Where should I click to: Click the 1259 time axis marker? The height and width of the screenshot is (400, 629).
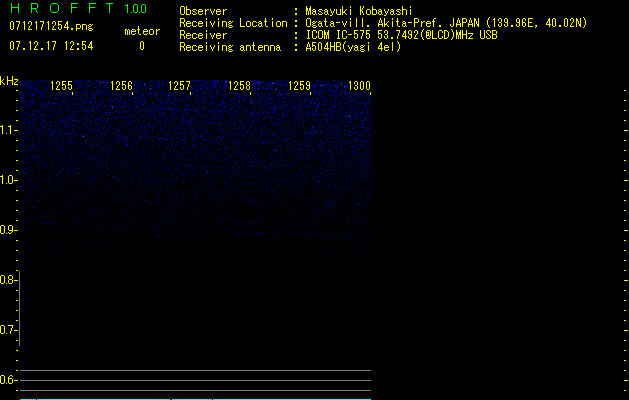coord(299,86)
